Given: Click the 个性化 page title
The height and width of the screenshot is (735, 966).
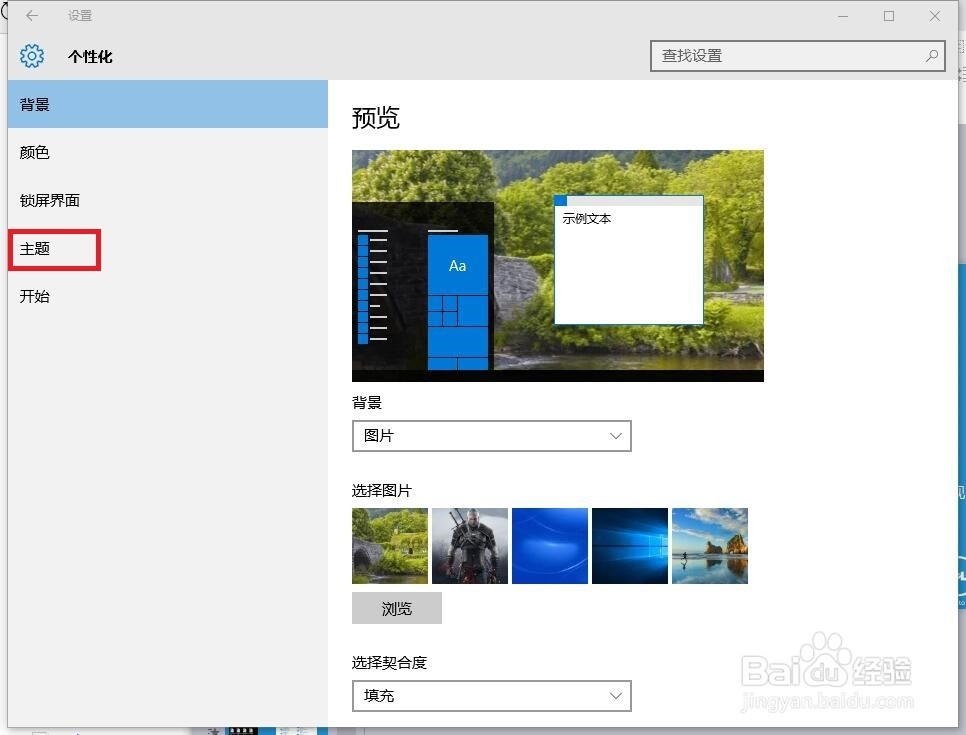Looking at the screenshot, I should tap(90, 57).
